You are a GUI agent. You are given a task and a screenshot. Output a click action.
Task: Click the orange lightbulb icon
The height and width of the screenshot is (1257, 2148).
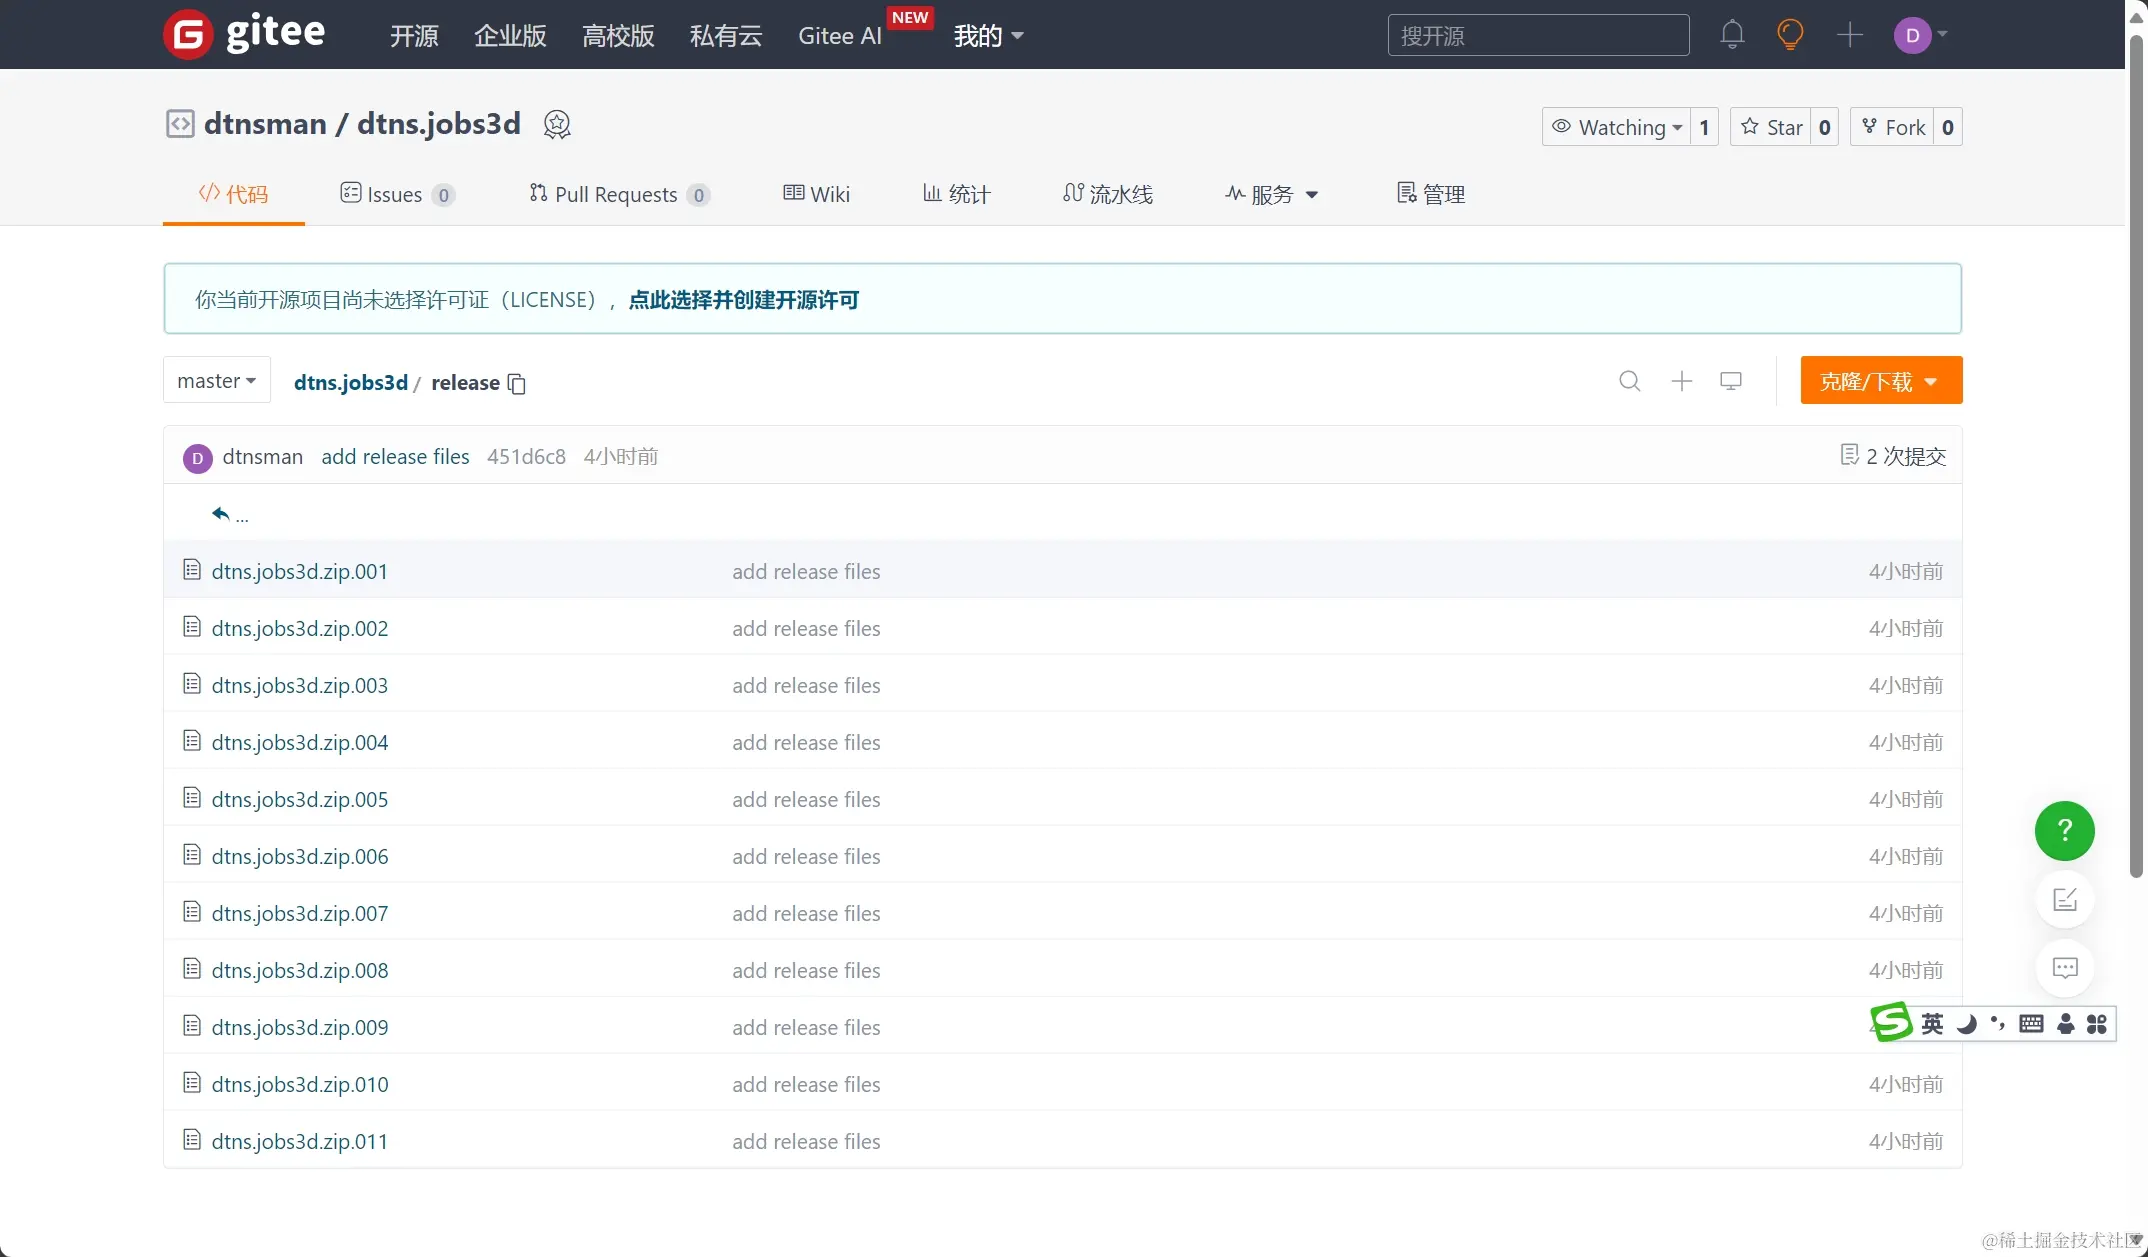pyautogui.click(x=1790, y=35)
